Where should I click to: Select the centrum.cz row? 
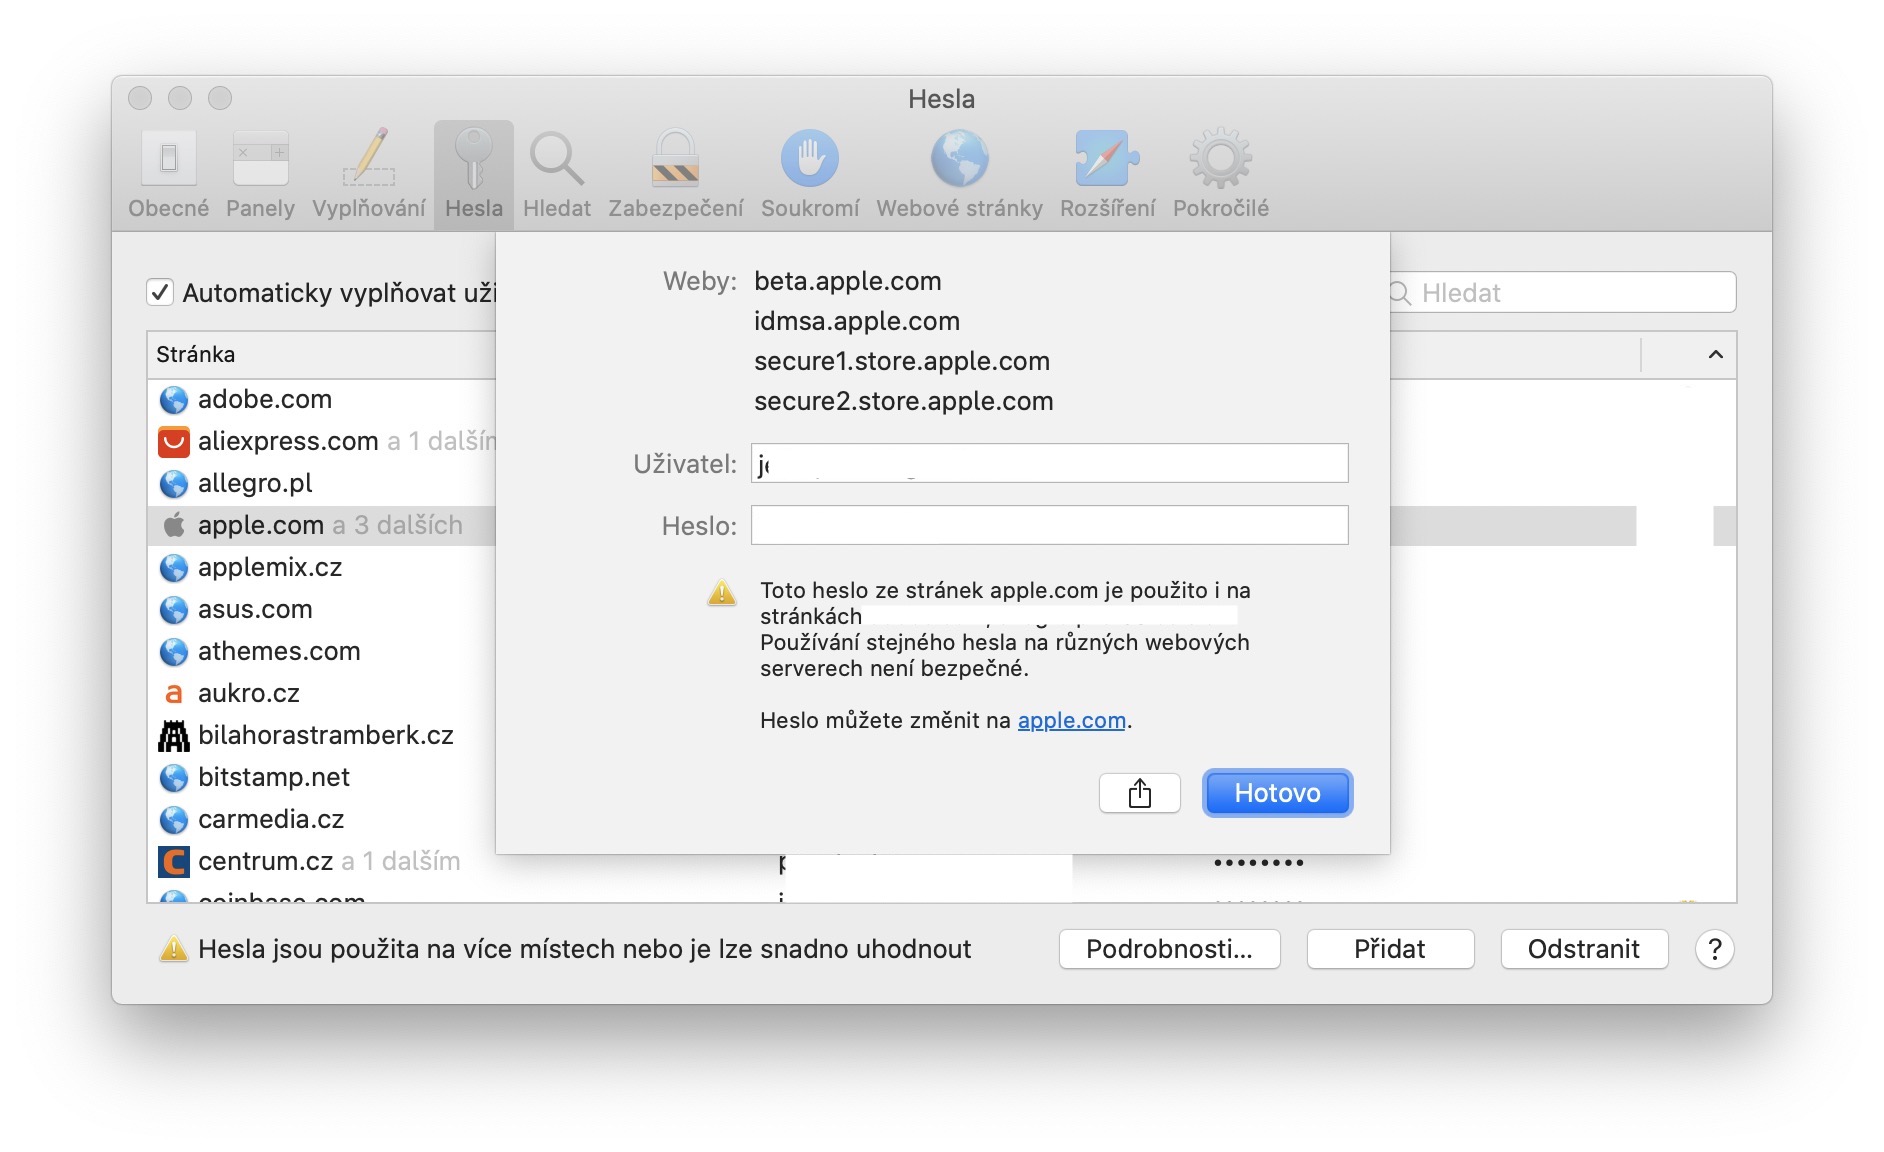322,861
